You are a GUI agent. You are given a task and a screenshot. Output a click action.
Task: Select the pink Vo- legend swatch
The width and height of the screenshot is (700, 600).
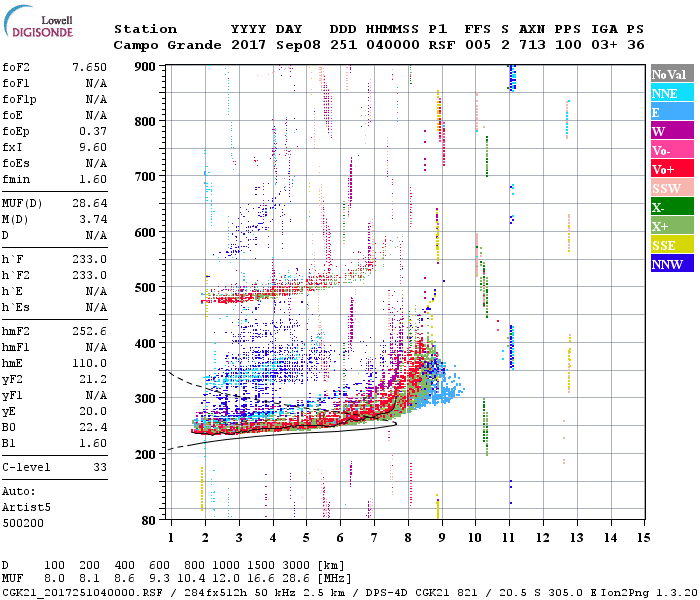pos(672,150)
